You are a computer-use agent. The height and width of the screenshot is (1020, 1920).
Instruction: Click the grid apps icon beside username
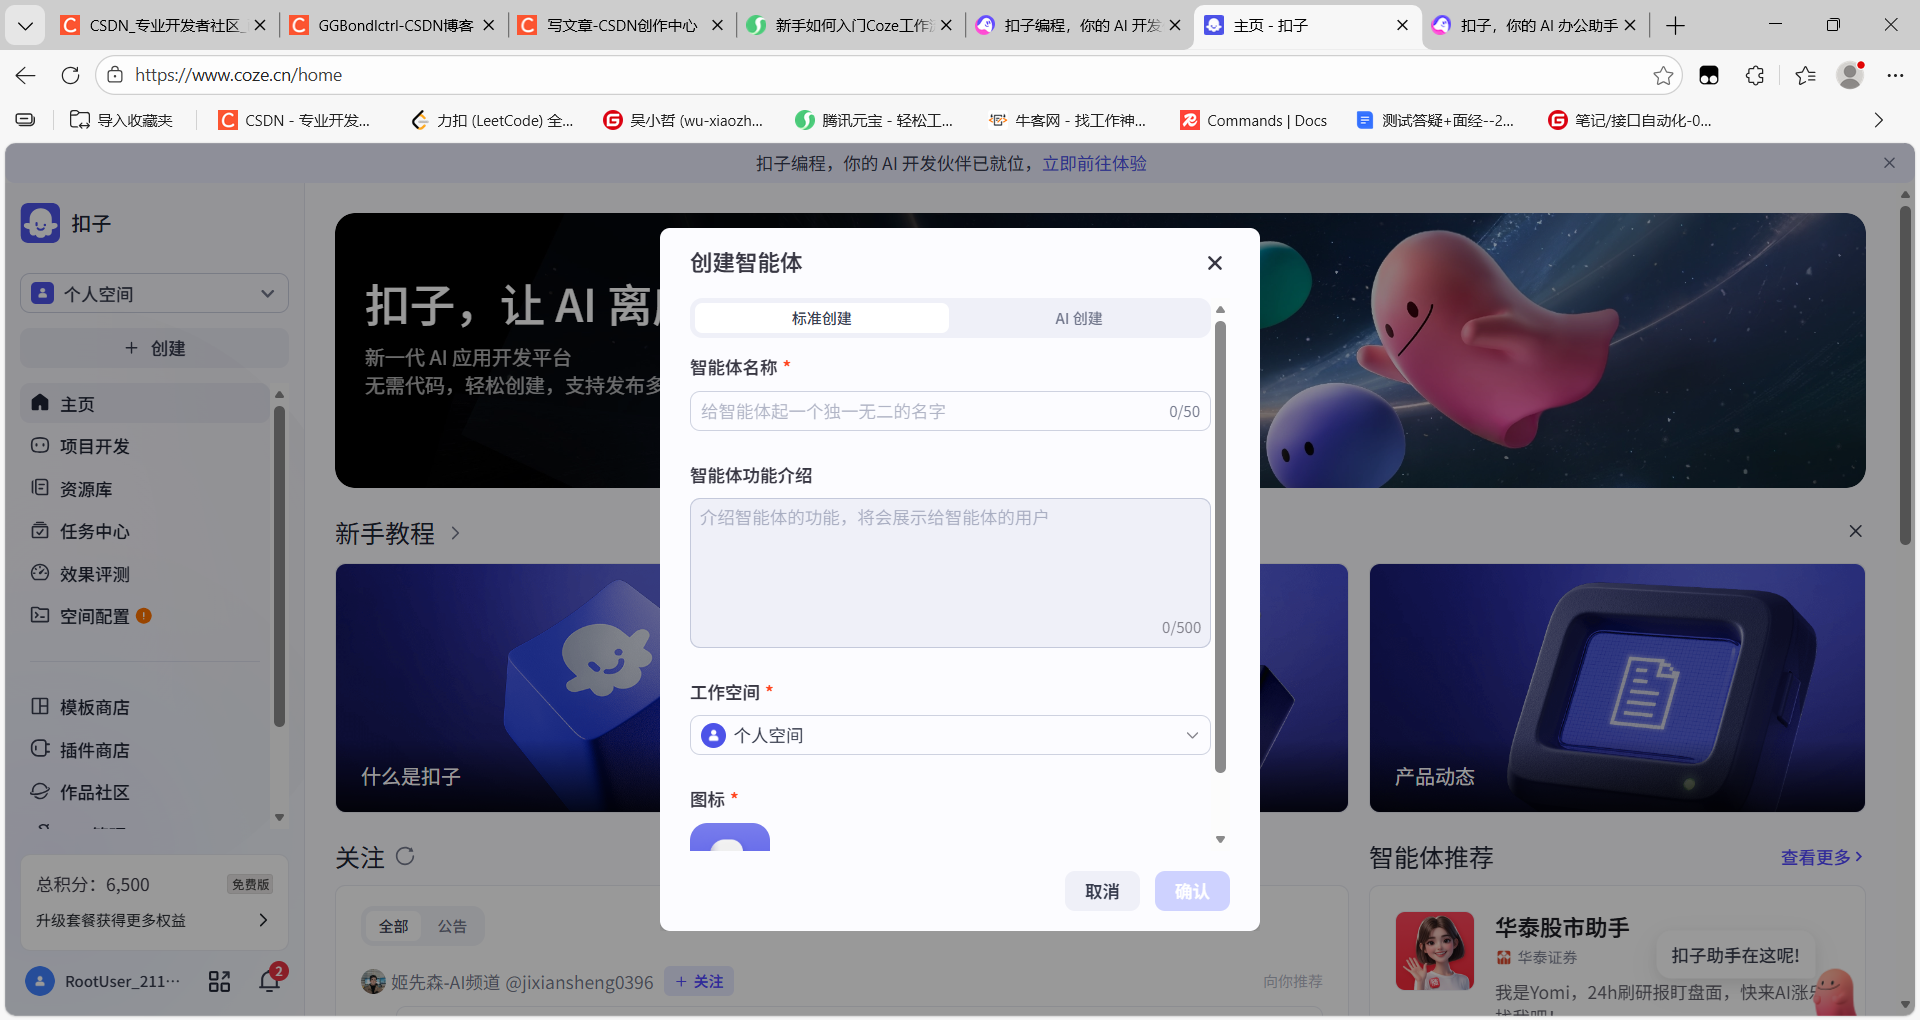point(219,981)
